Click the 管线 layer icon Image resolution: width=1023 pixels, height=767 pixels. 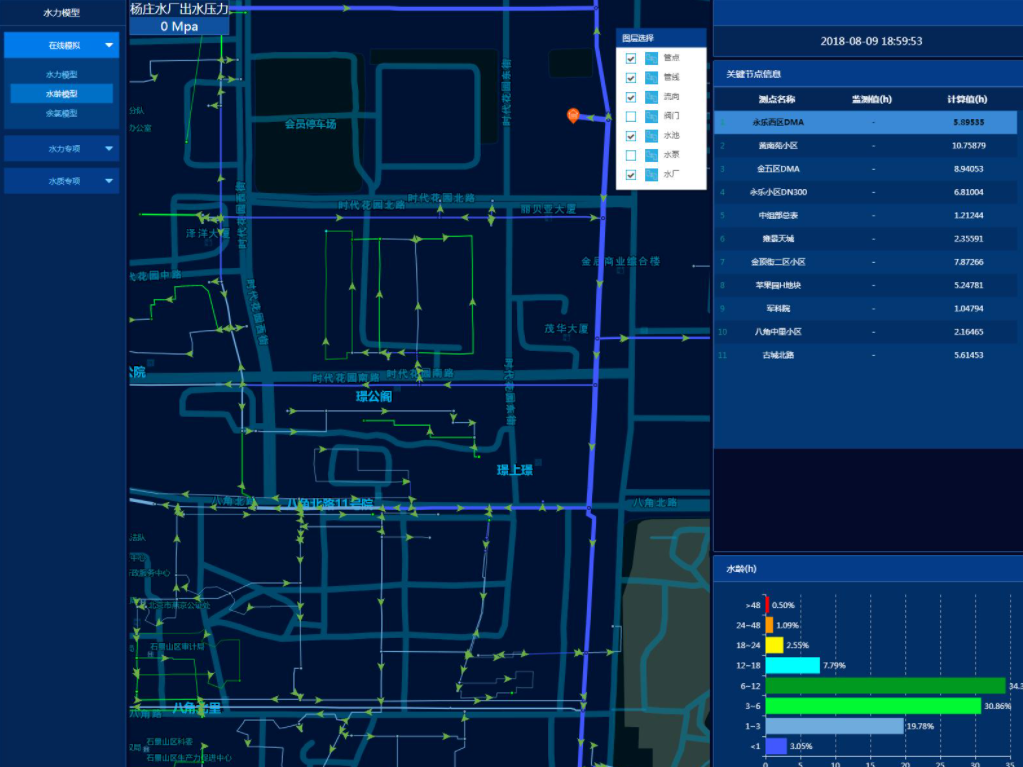[652, 77]
